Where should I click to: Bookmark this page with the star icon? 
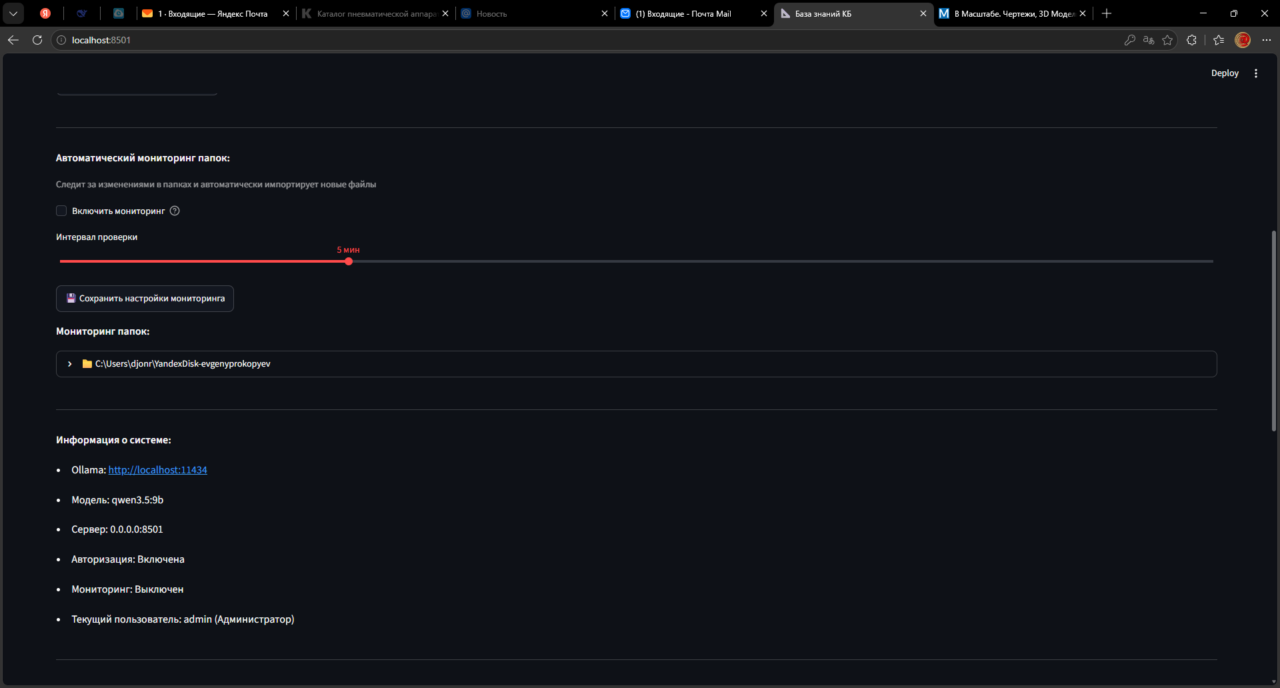pos(1167,40)
